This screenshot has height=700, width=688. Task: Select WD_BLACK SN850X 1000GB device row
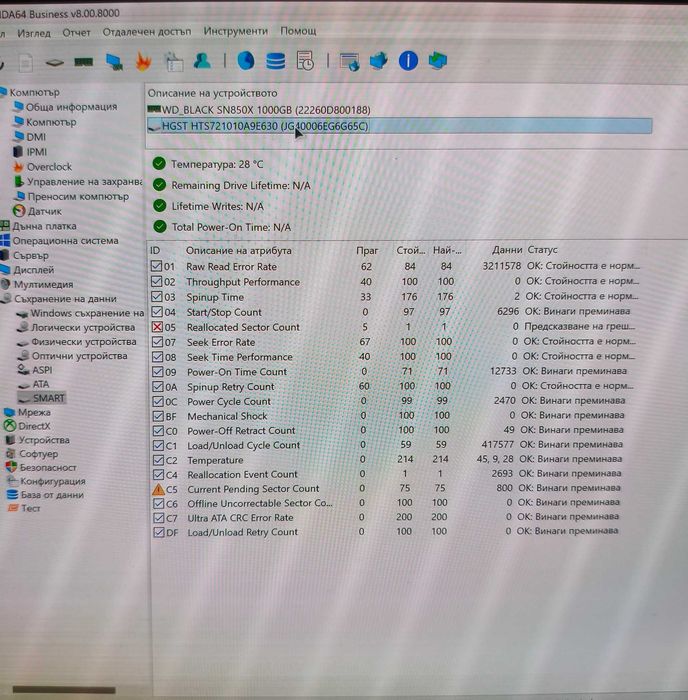click(400, 110)
